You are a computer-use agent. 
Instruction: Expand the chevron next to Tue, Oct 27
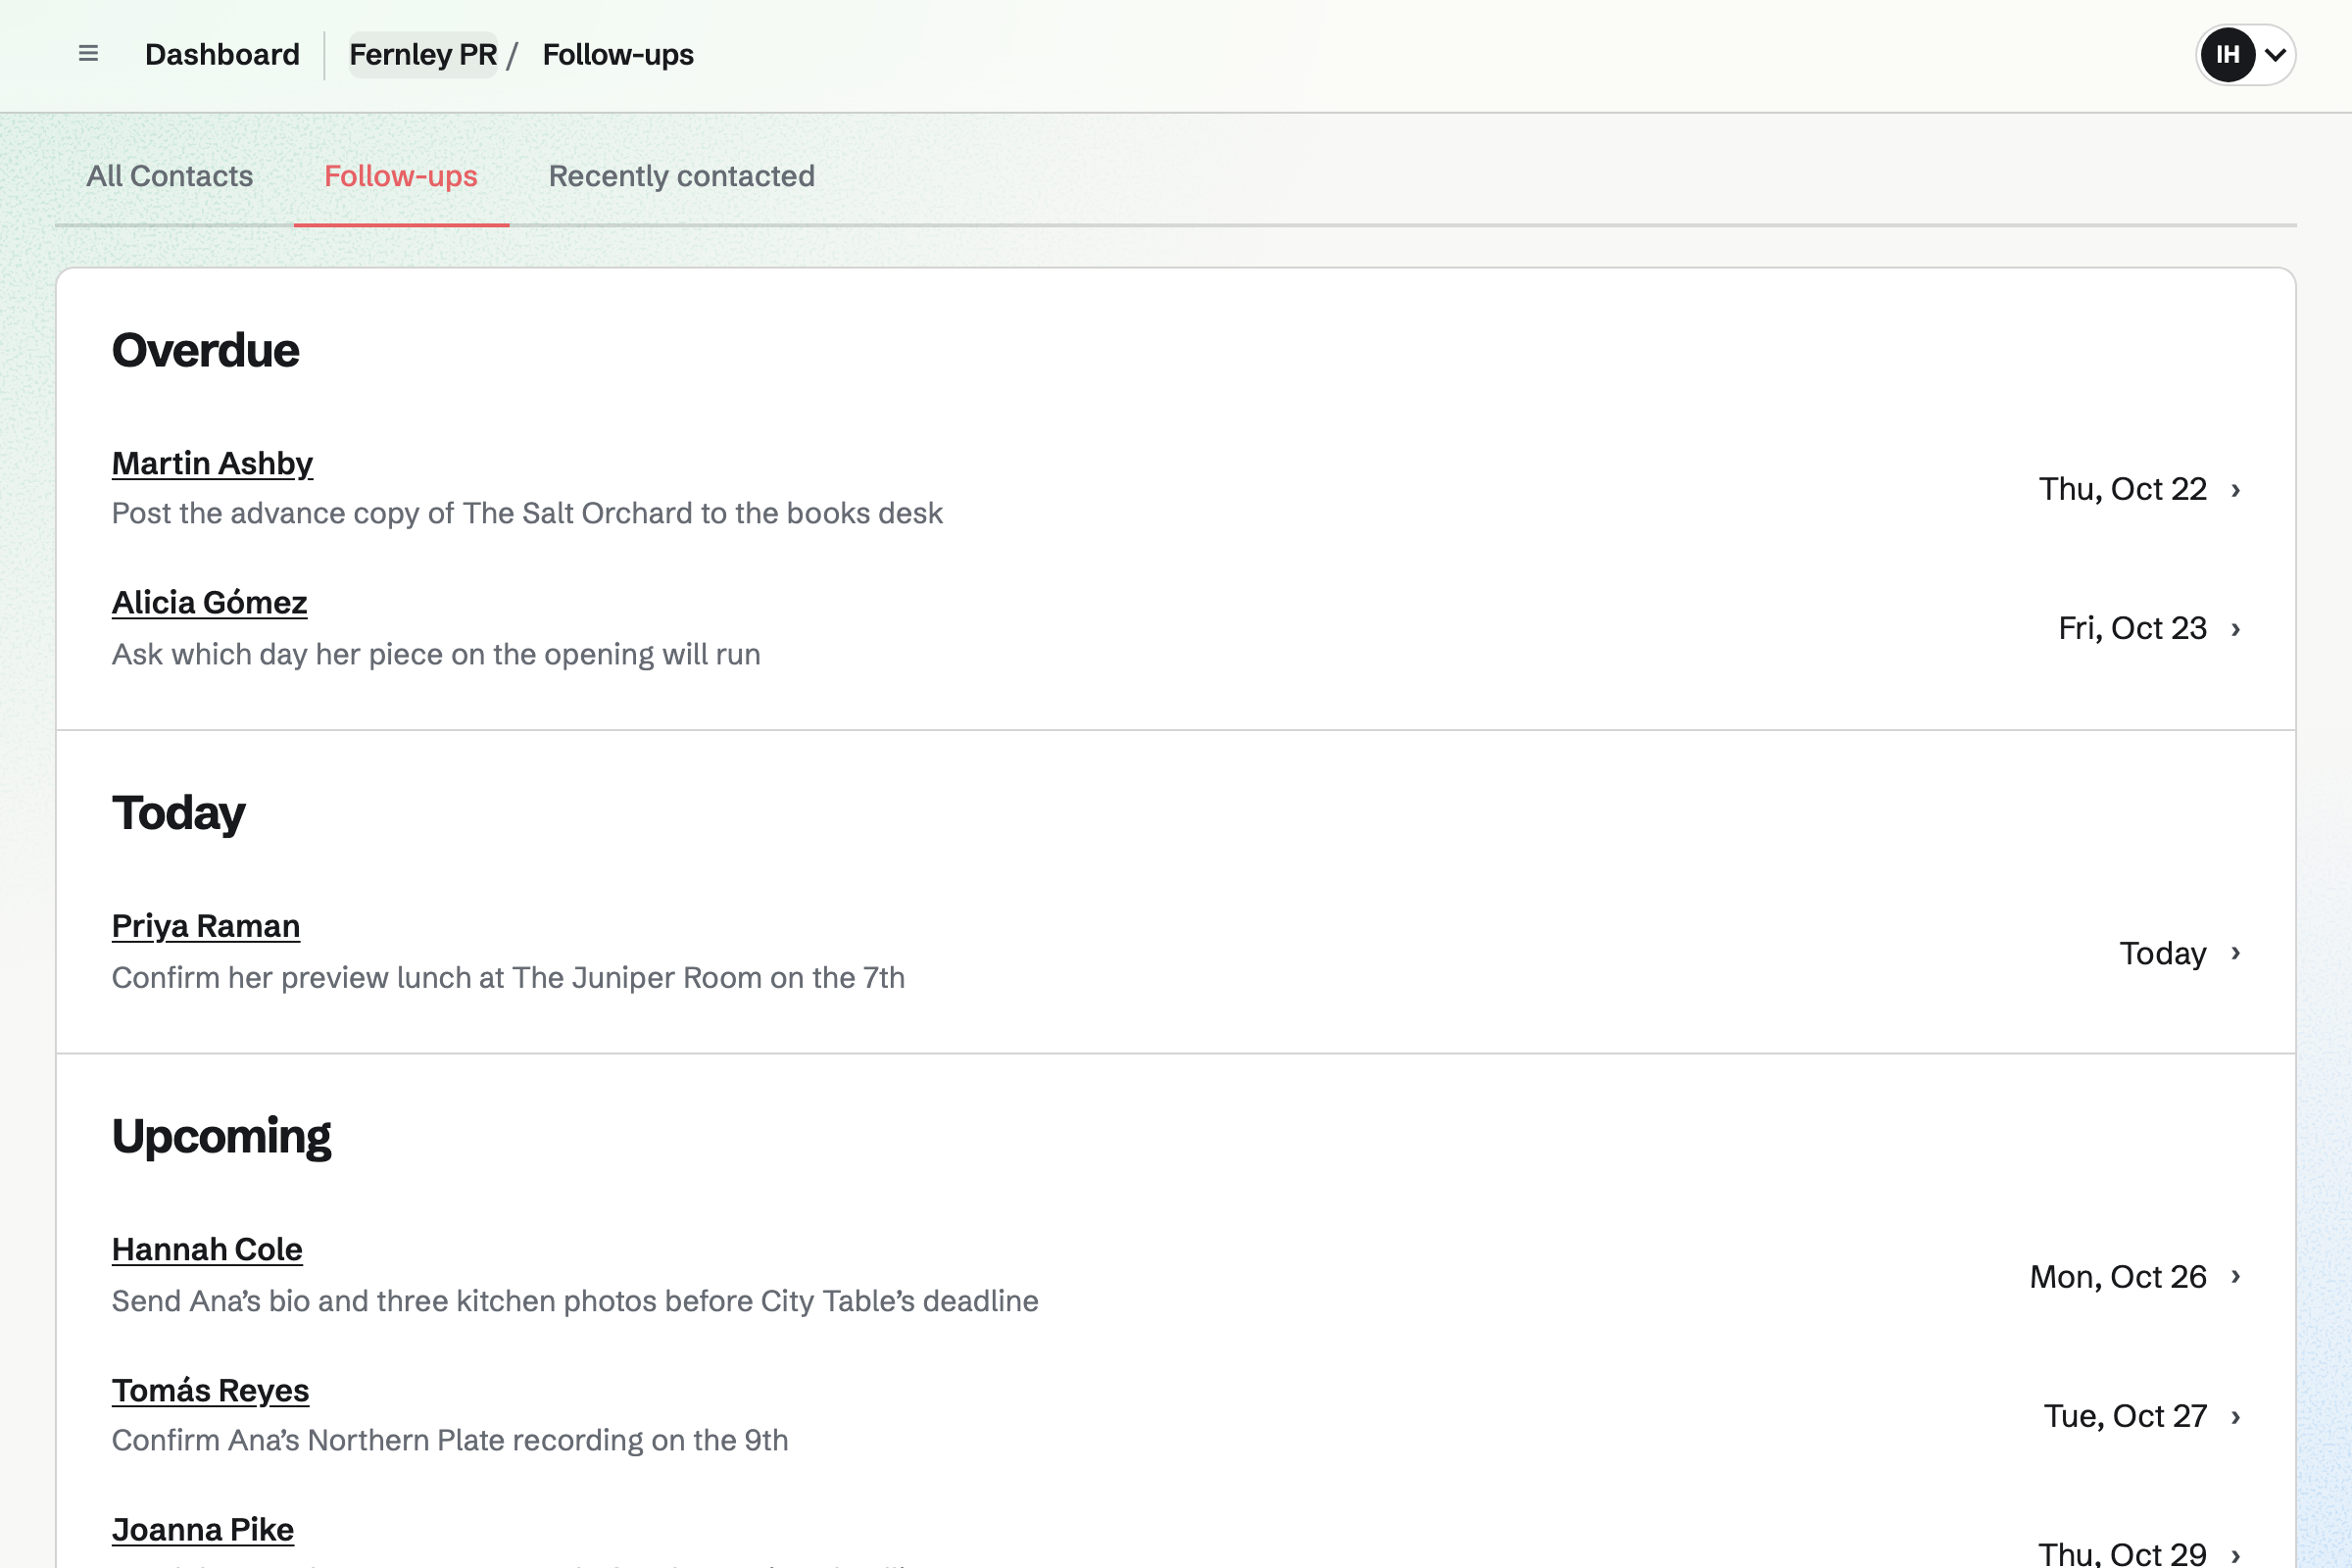(x=2236, y=1417)
